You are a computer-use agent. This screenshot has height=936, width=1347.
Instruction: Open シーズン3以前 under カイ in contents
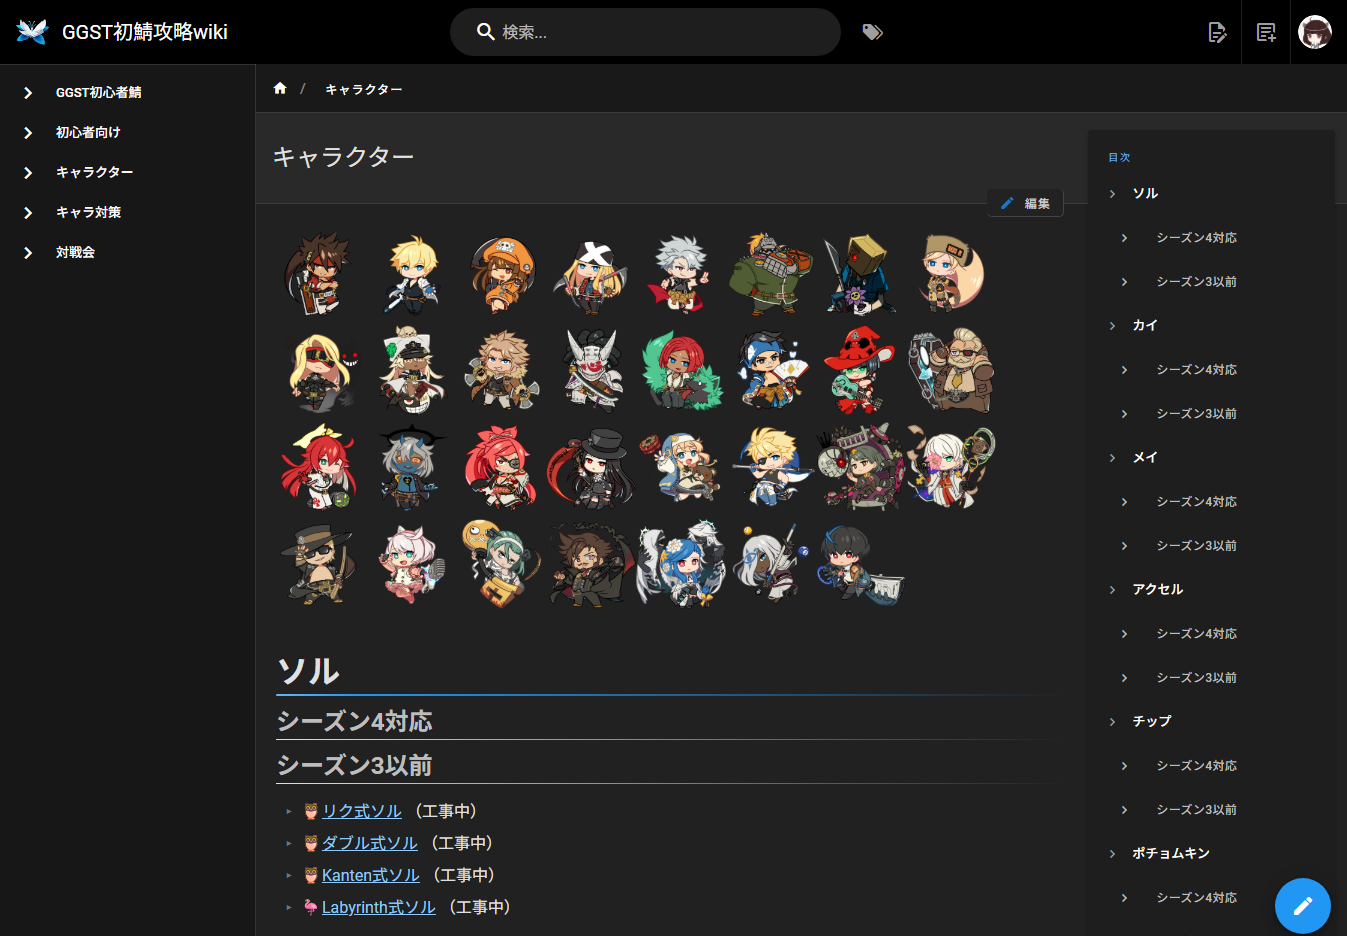1196,413
